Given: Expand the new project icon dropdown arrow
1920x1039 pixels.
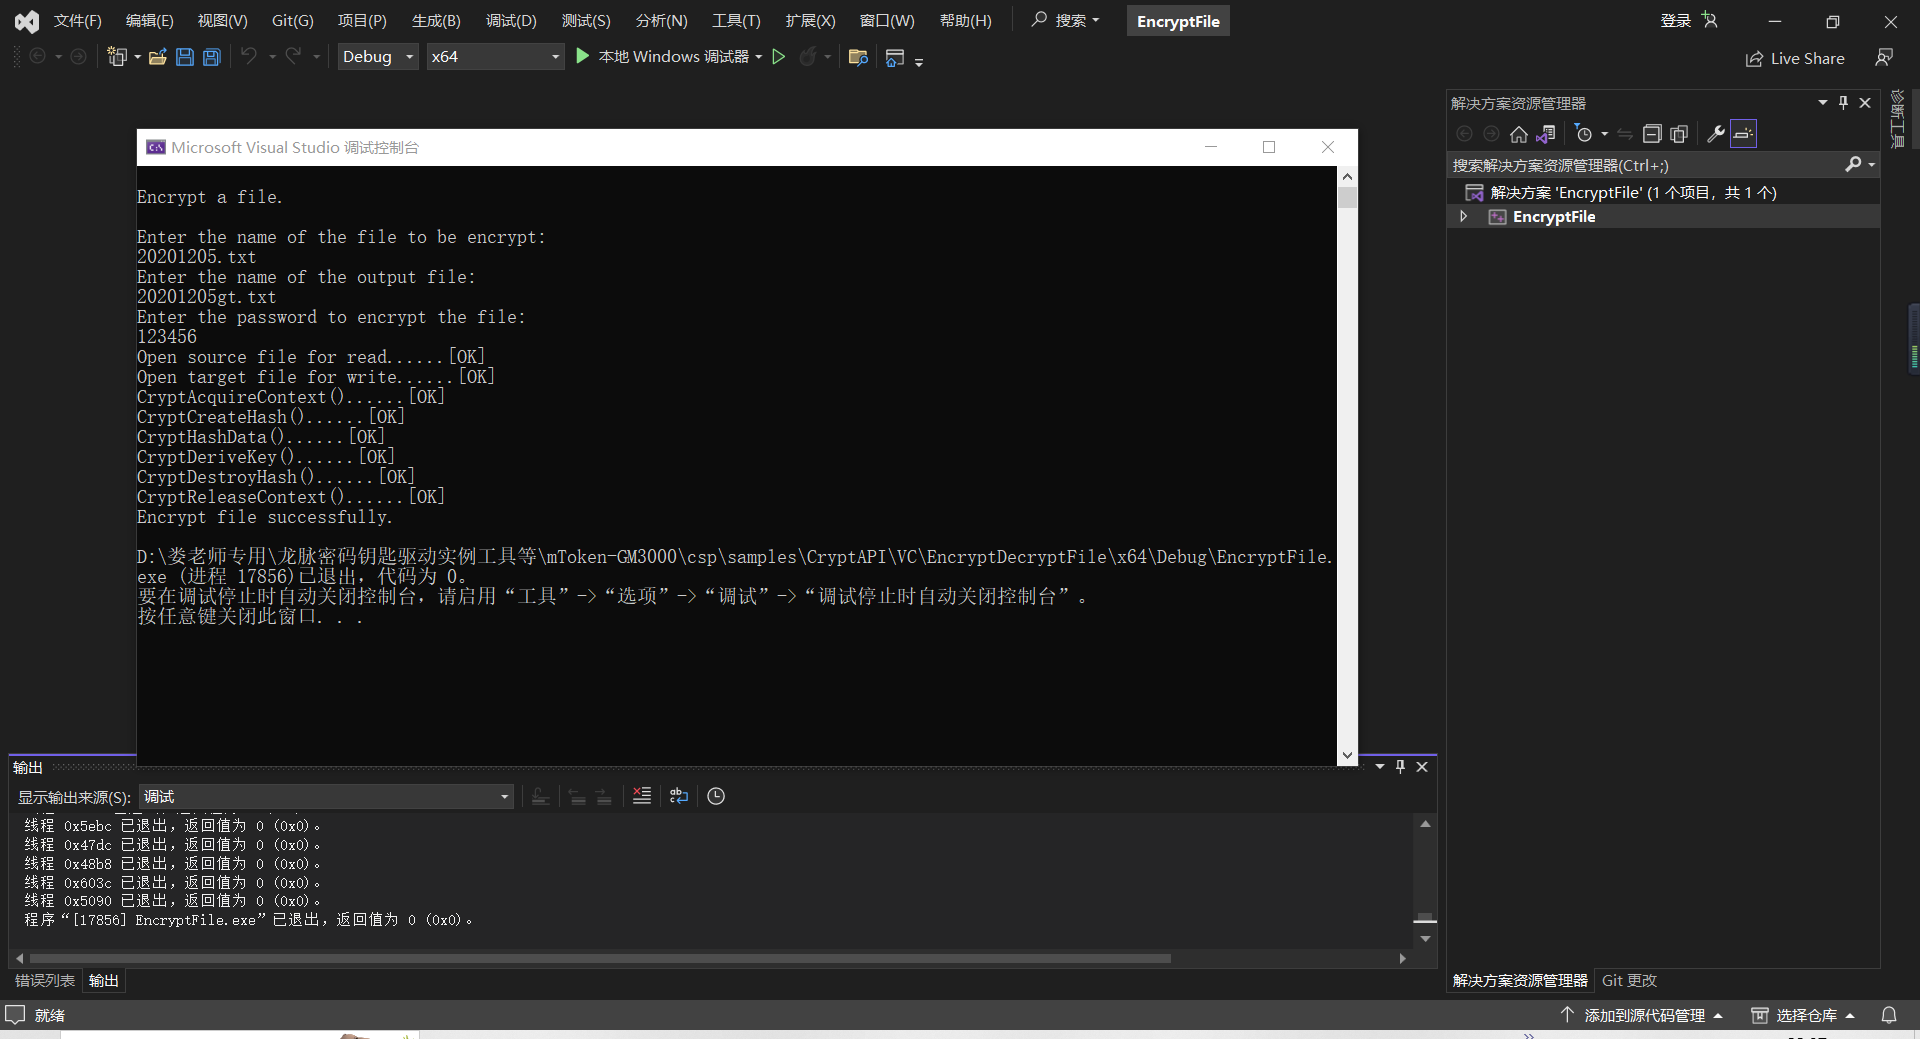Looking at the screenshot, I should pyautogui.click(x=138, y=57).
